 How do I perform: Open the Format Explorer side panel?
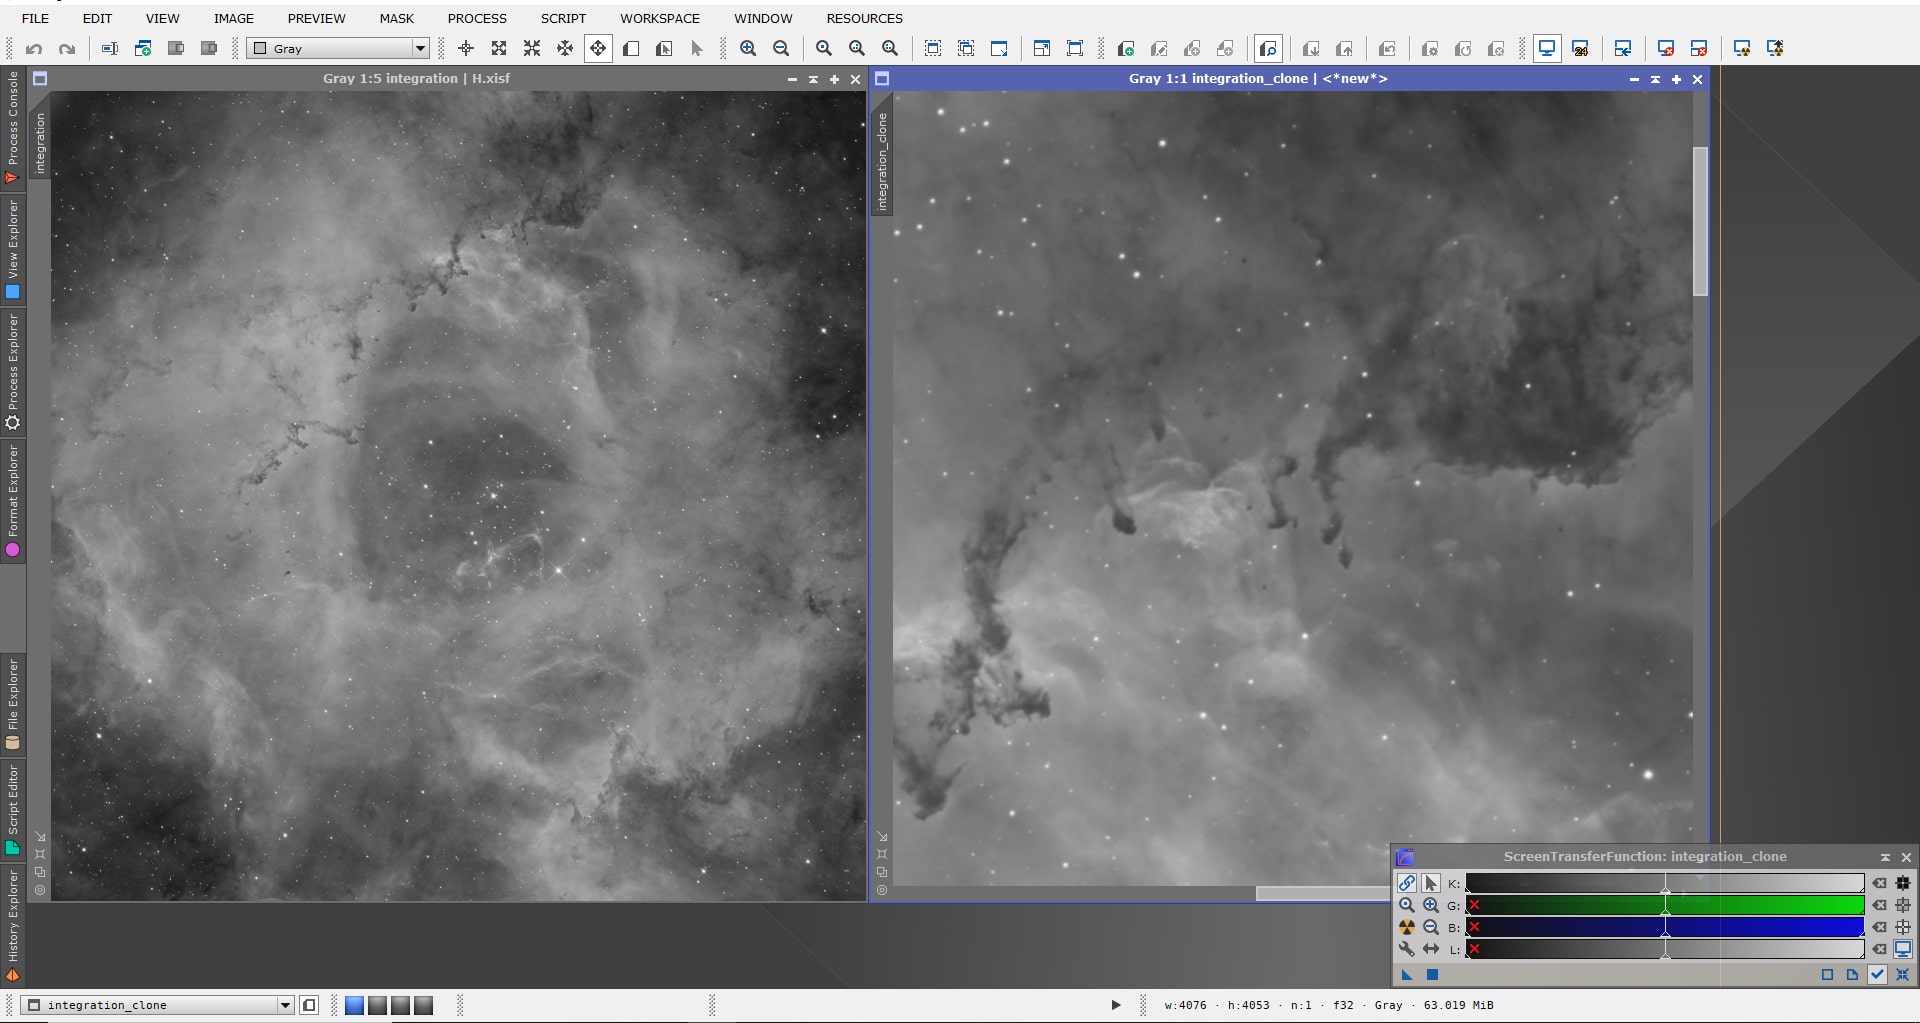[x=13, y=500]
